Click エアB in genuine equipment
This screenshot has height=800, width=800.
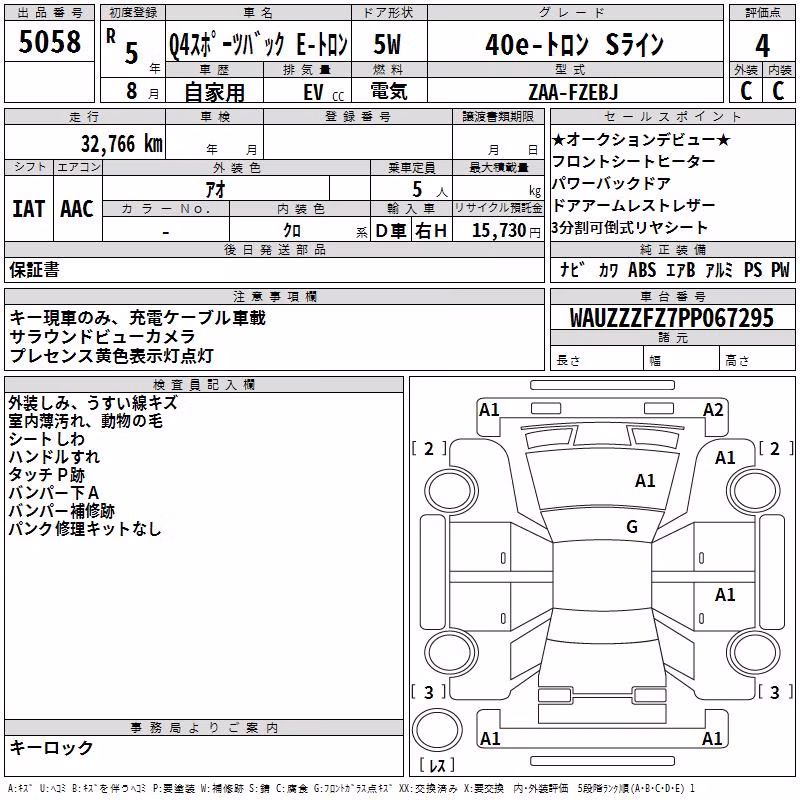(681, 269)
